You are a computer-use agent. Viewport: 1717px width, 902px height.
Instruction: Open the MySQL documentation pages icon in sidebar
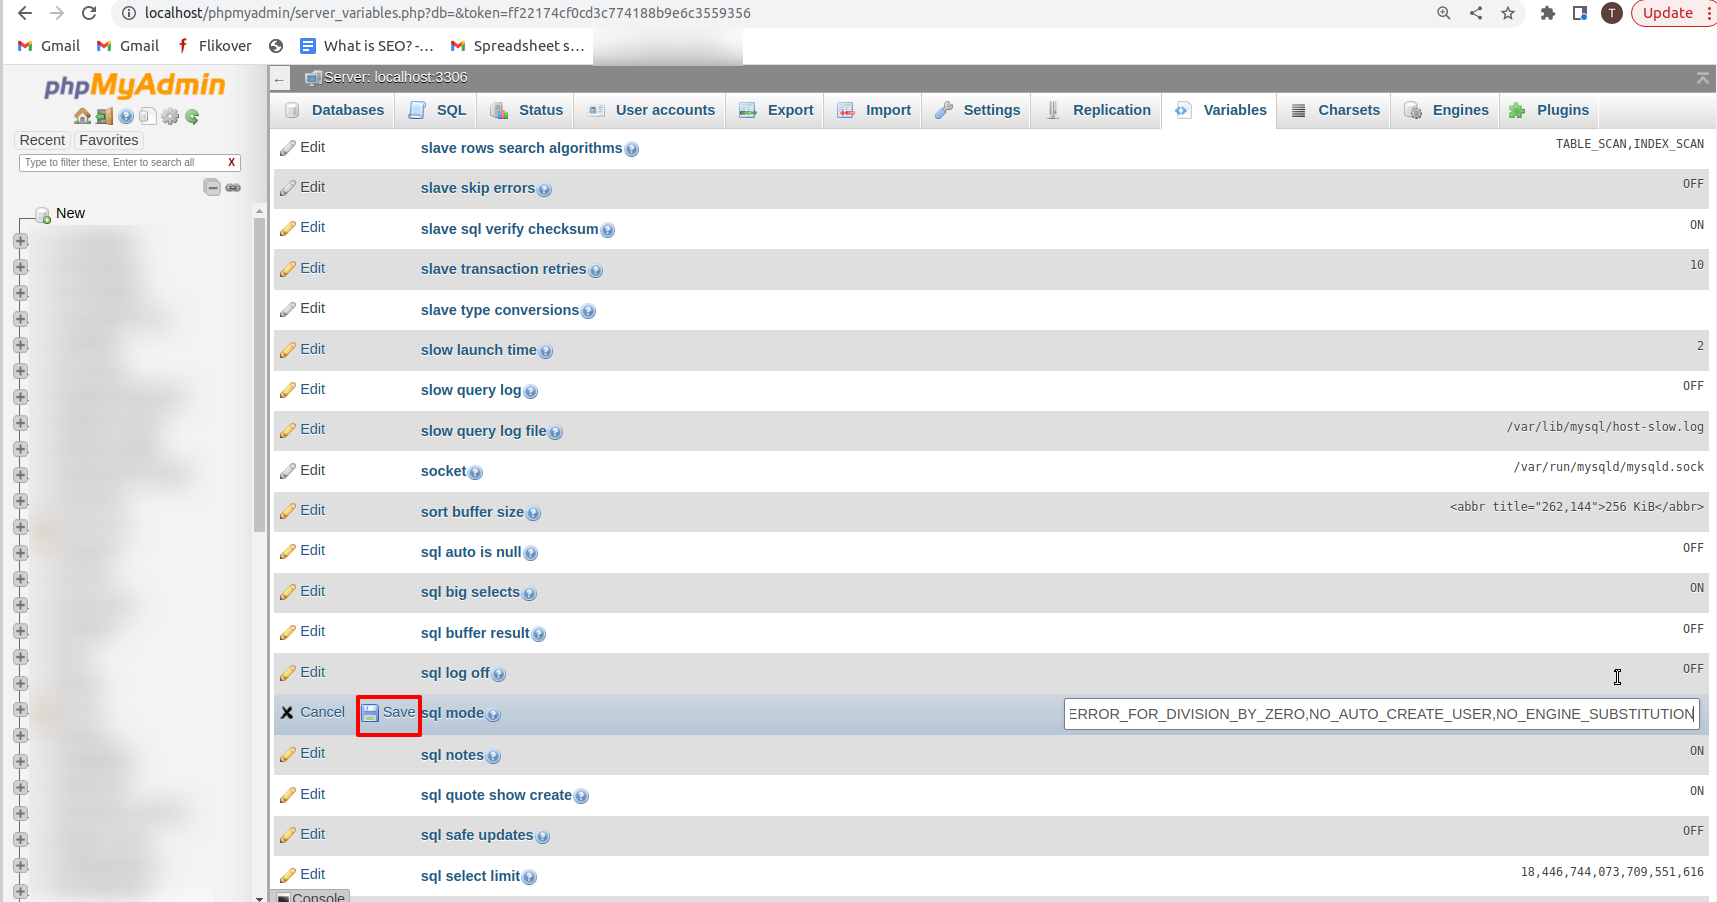tap(148, 116)
